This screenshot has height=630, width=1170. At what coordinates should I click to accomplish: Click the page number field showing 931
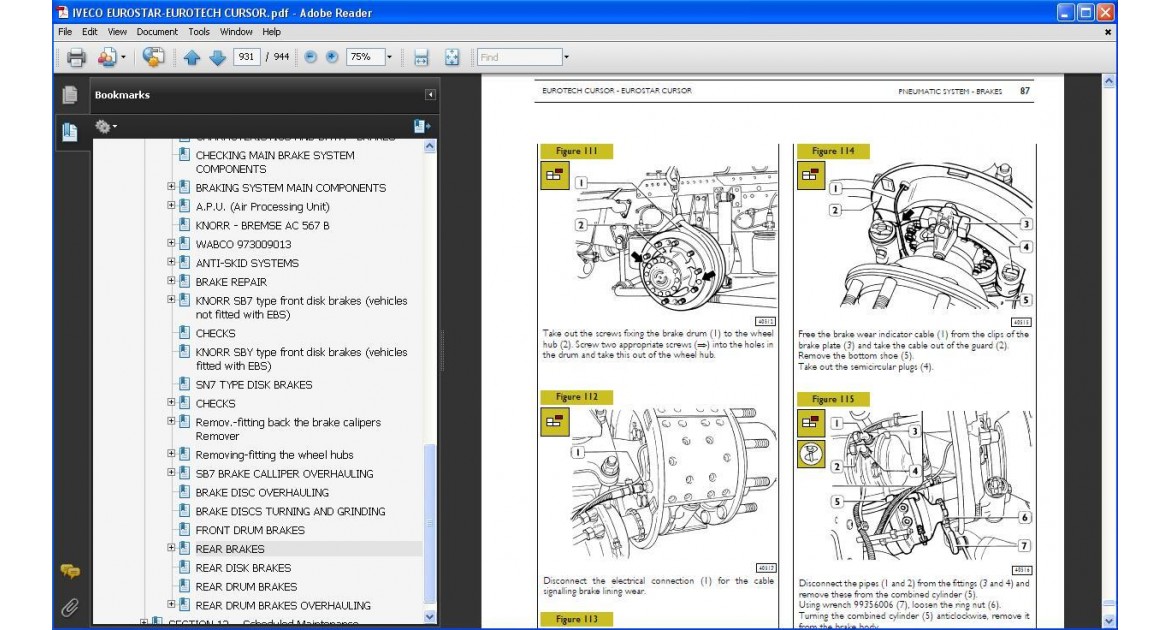[x=246, y=57]
